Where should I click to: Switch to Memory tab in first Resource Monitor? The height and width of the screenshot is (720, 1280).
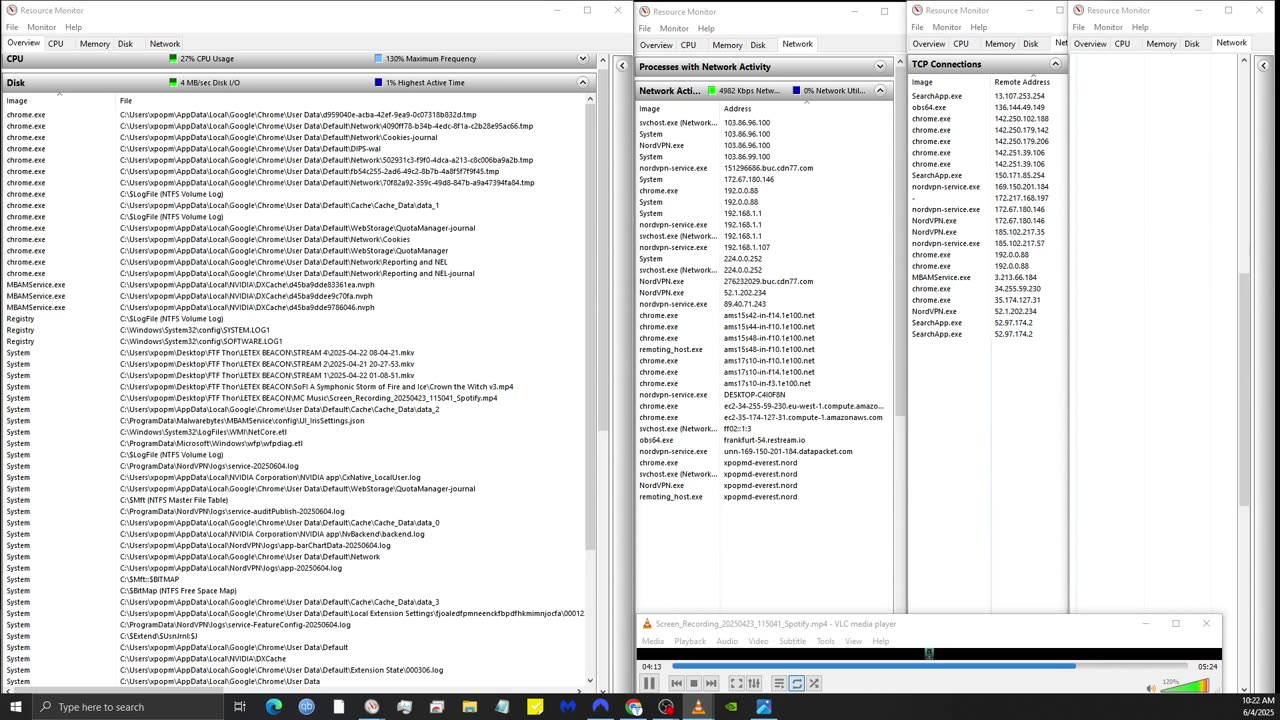pyautogui.click(x=95, y=44)
